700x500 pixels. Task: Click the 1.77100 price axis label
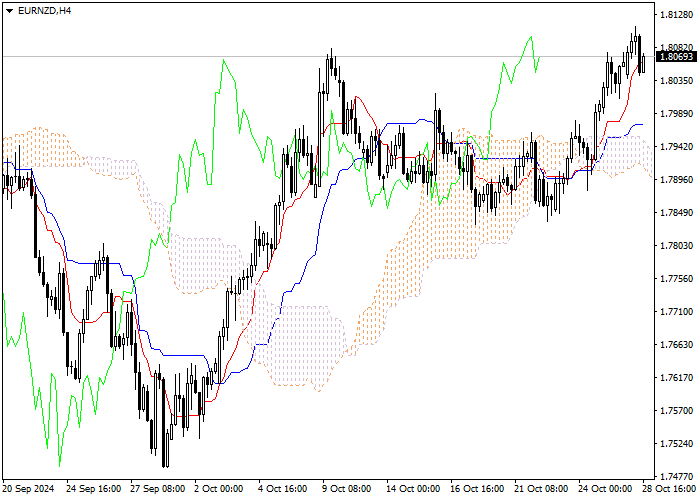677,312
